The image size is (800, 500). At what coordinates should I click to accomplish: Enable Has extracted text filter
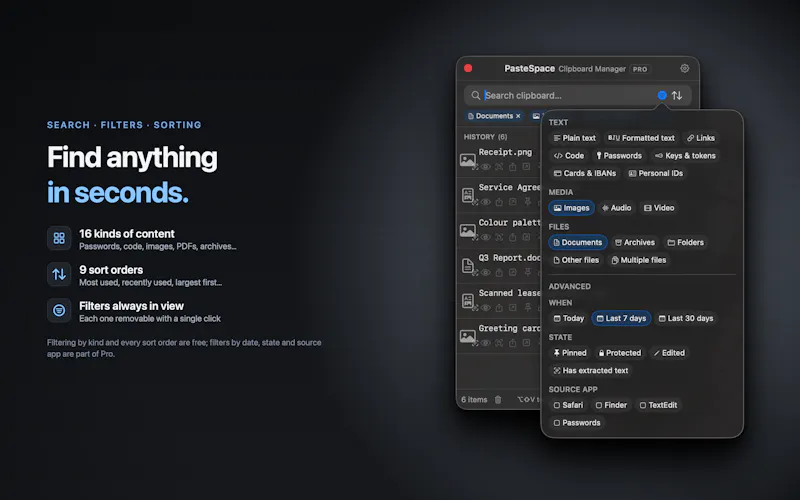(591, 370)
